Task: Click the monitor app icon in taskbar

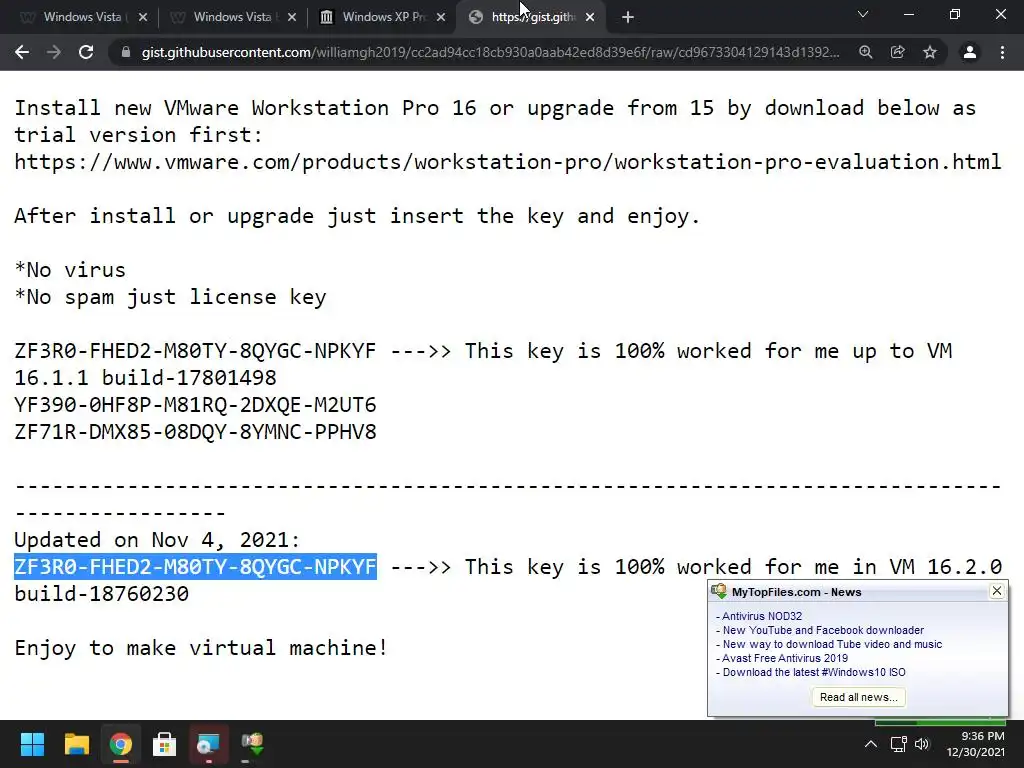Action: [208, 744]
